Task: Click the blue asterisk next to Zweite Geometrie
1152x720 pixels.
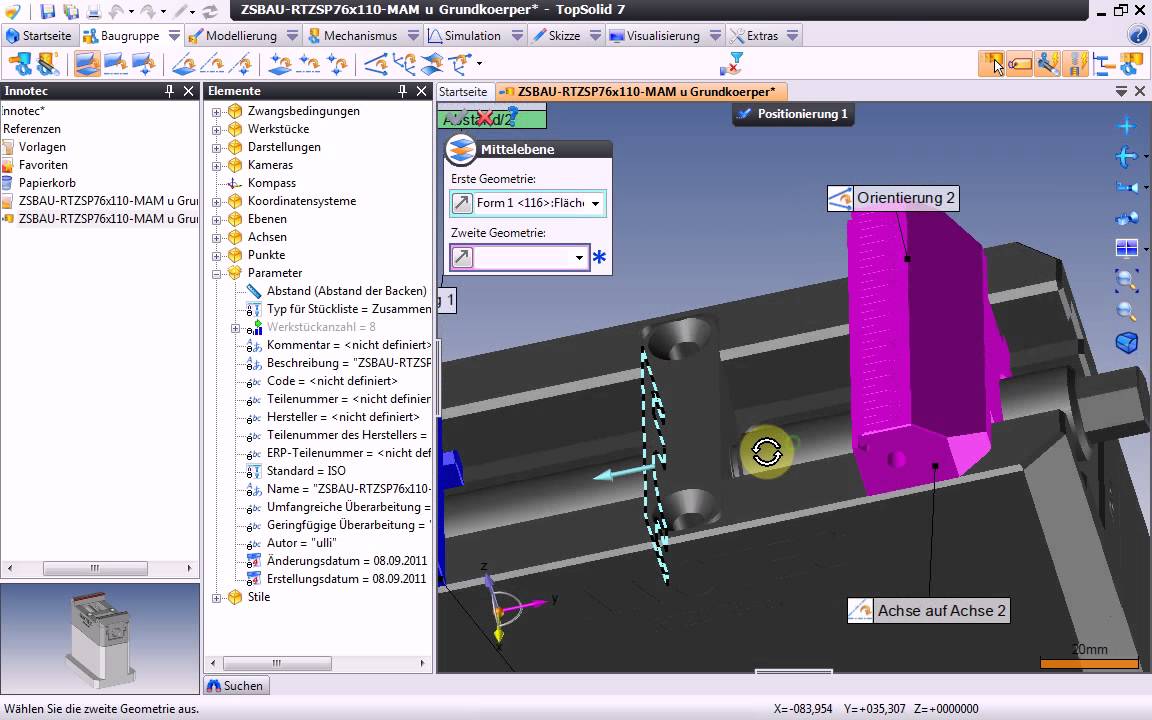Action: click(x=599, y=258)
